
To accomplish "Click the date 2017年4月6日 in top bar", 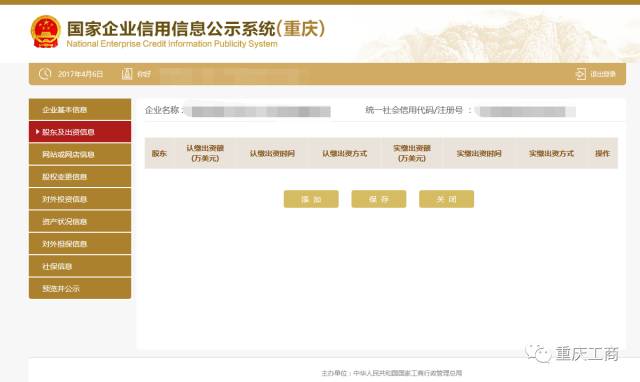I will tap(80, 74).
